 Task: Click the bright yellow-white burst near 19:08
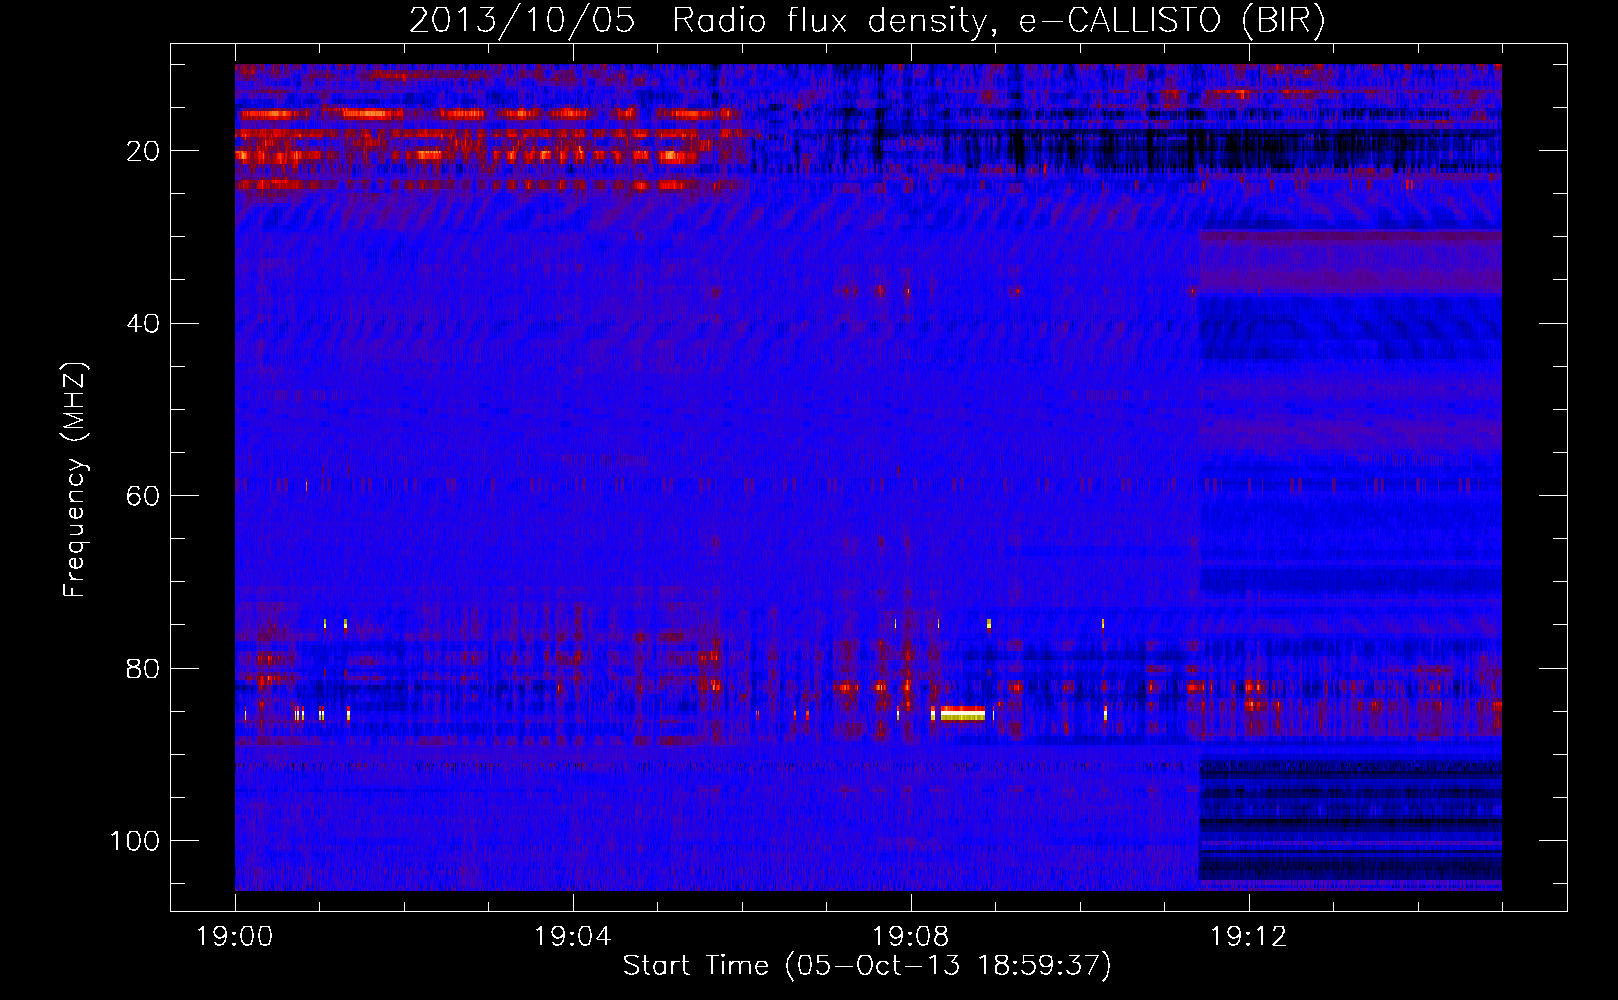963,713
